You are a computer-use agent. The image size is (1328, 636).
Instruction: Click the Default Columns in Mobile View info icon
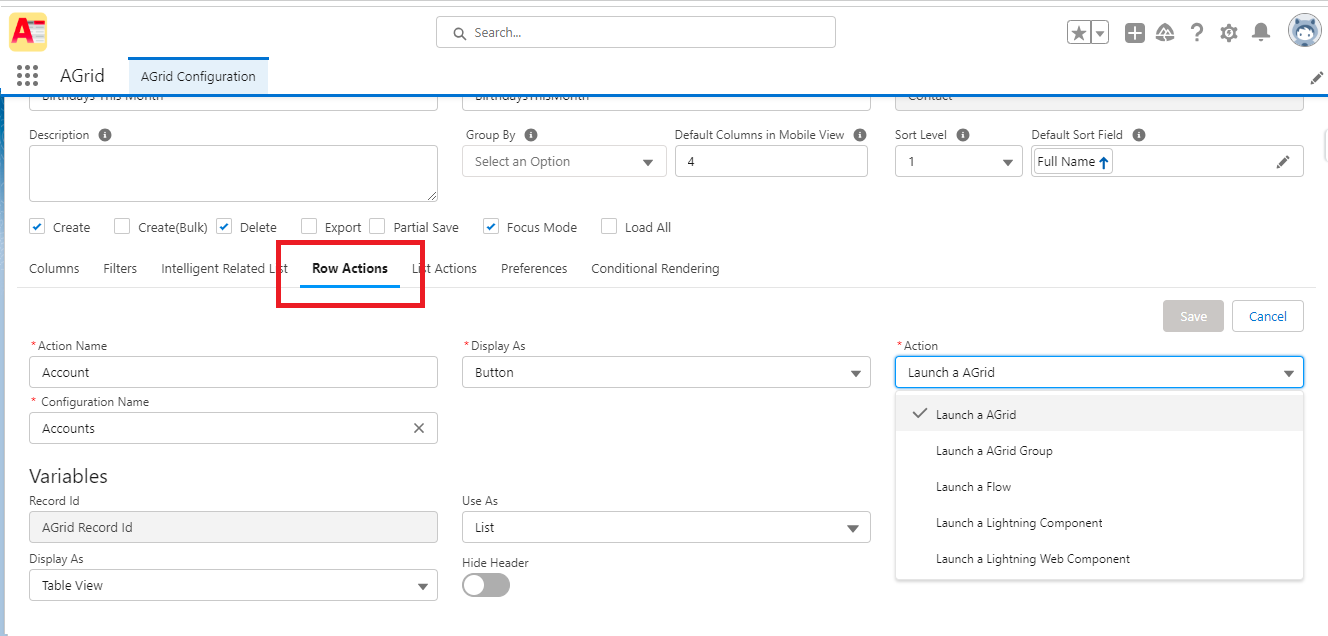860,135
